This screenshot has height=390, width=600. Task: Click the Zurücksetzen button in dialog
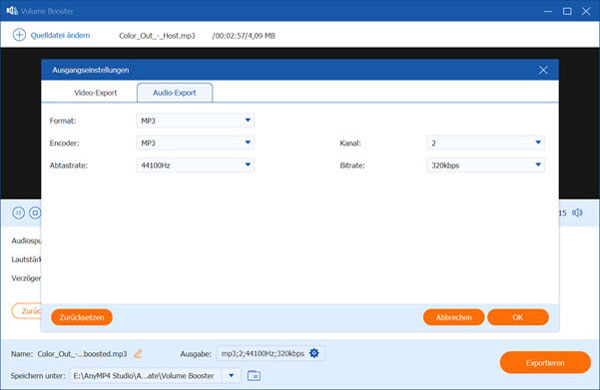click(x=82, y=317)
